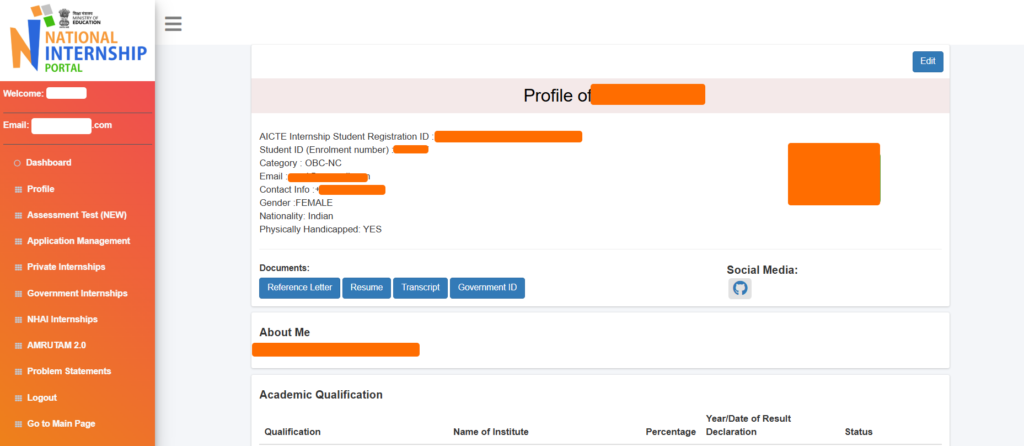1024x446 pixels.
Task: Log out via sidebar Logout
Action: click(x=42, y=398)
